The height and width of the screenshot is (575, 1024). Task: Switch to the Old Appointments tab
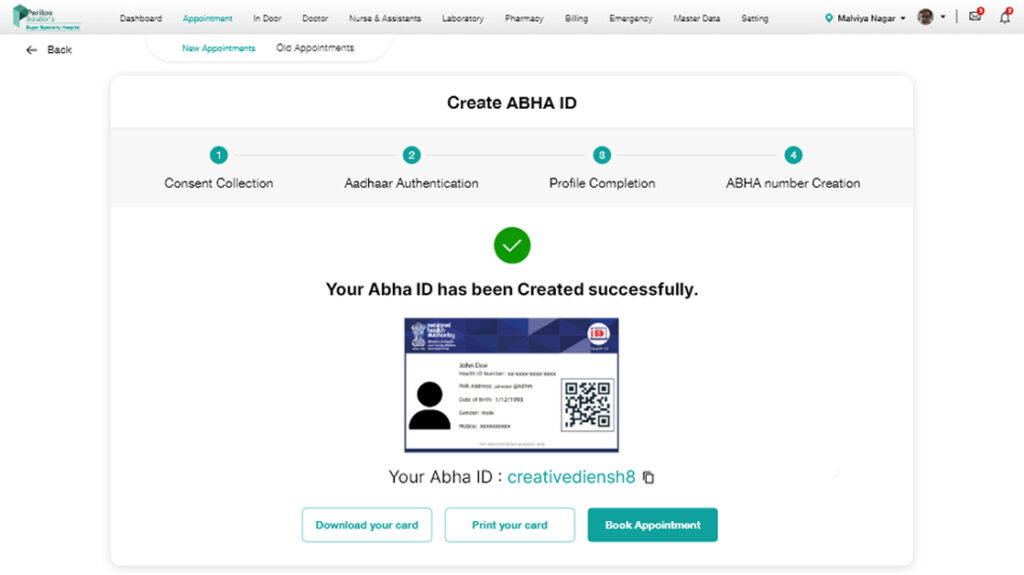(x=315, y=48)
